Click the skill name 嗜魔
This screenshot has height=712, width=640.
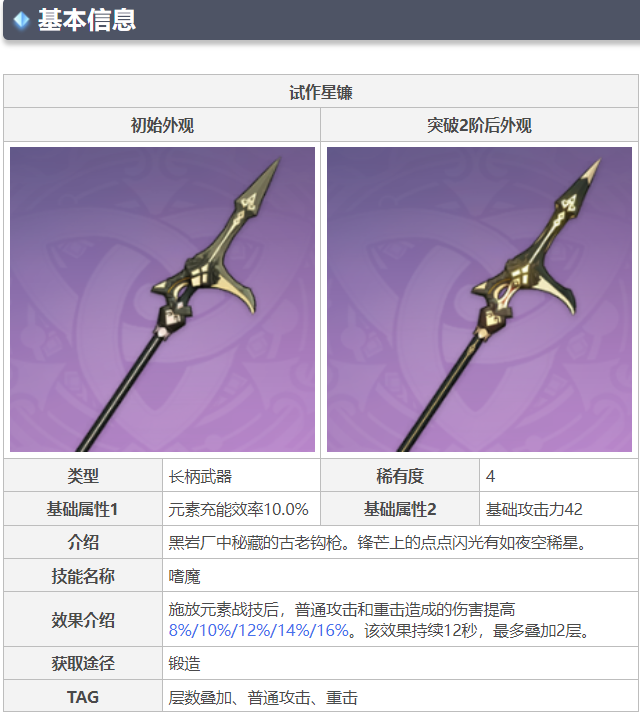point(184,576)
